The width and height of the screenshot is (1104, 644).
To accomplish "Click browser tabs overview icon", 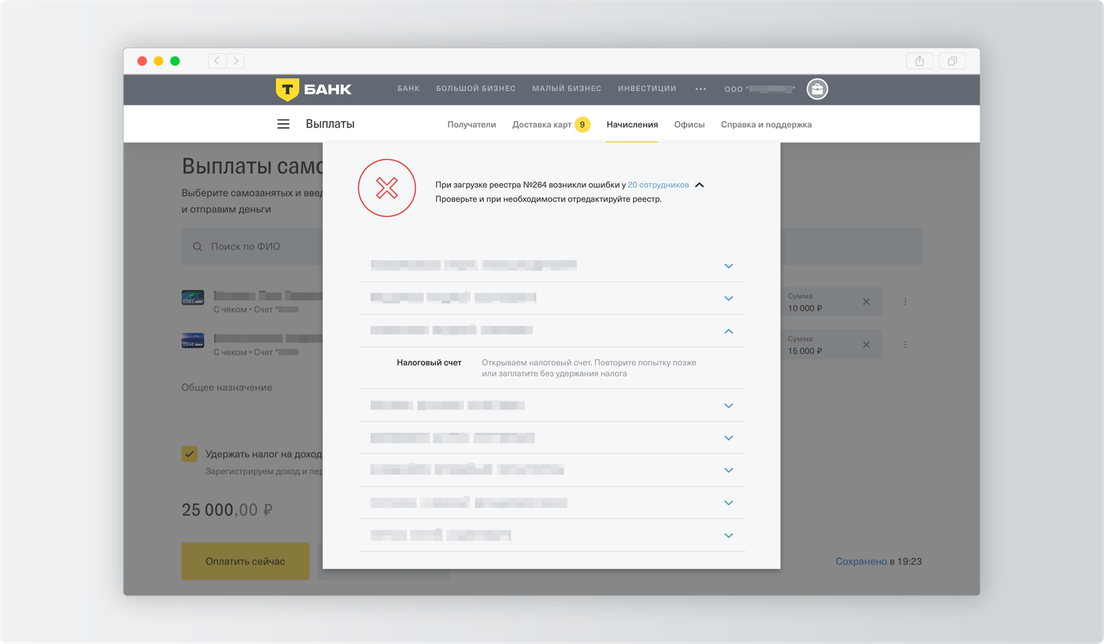I will [x=952, y=61].
